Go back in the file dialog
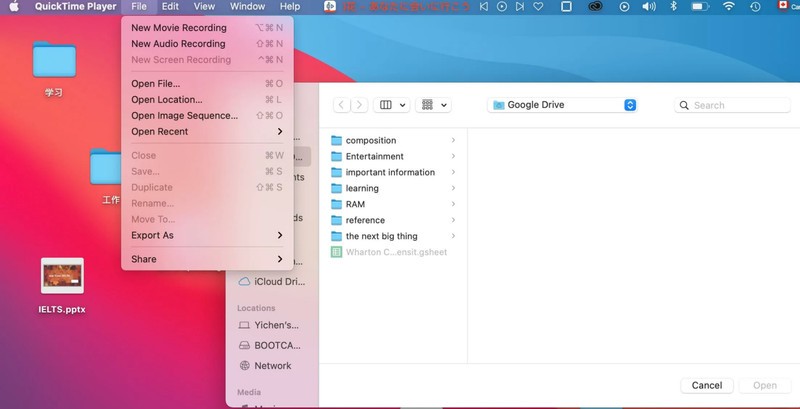The width and height of the screenshot is (800, 409). (341, 105)
